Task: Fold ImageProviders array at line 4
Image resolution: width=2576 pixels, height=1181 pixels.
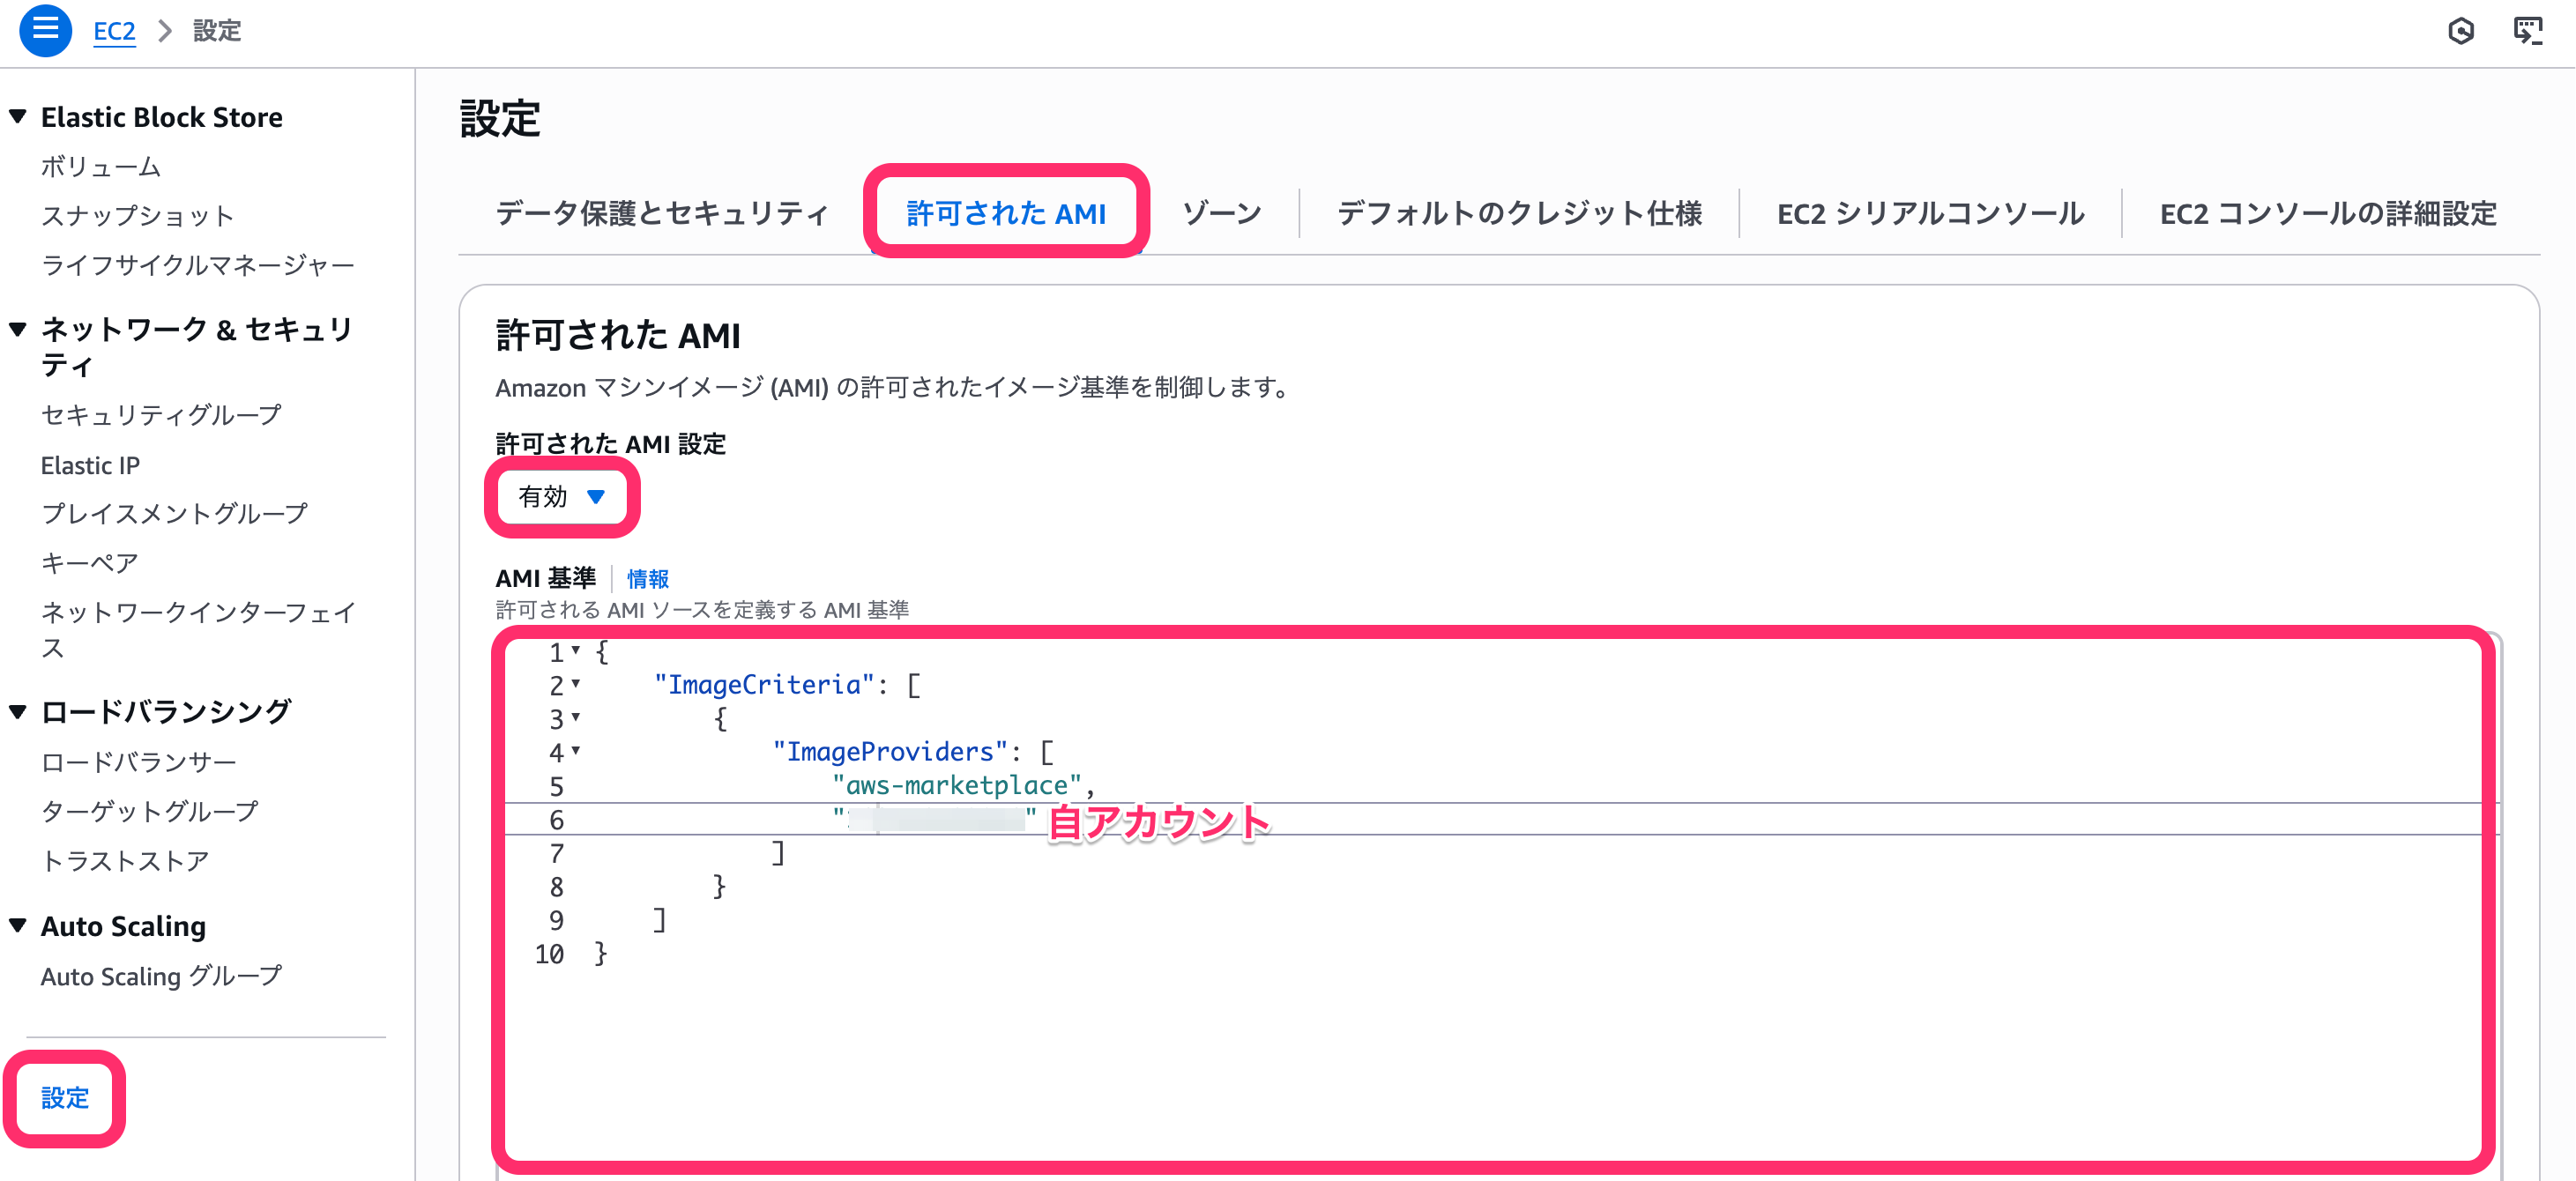Action: pyautogui.click(x=576, y=751)
